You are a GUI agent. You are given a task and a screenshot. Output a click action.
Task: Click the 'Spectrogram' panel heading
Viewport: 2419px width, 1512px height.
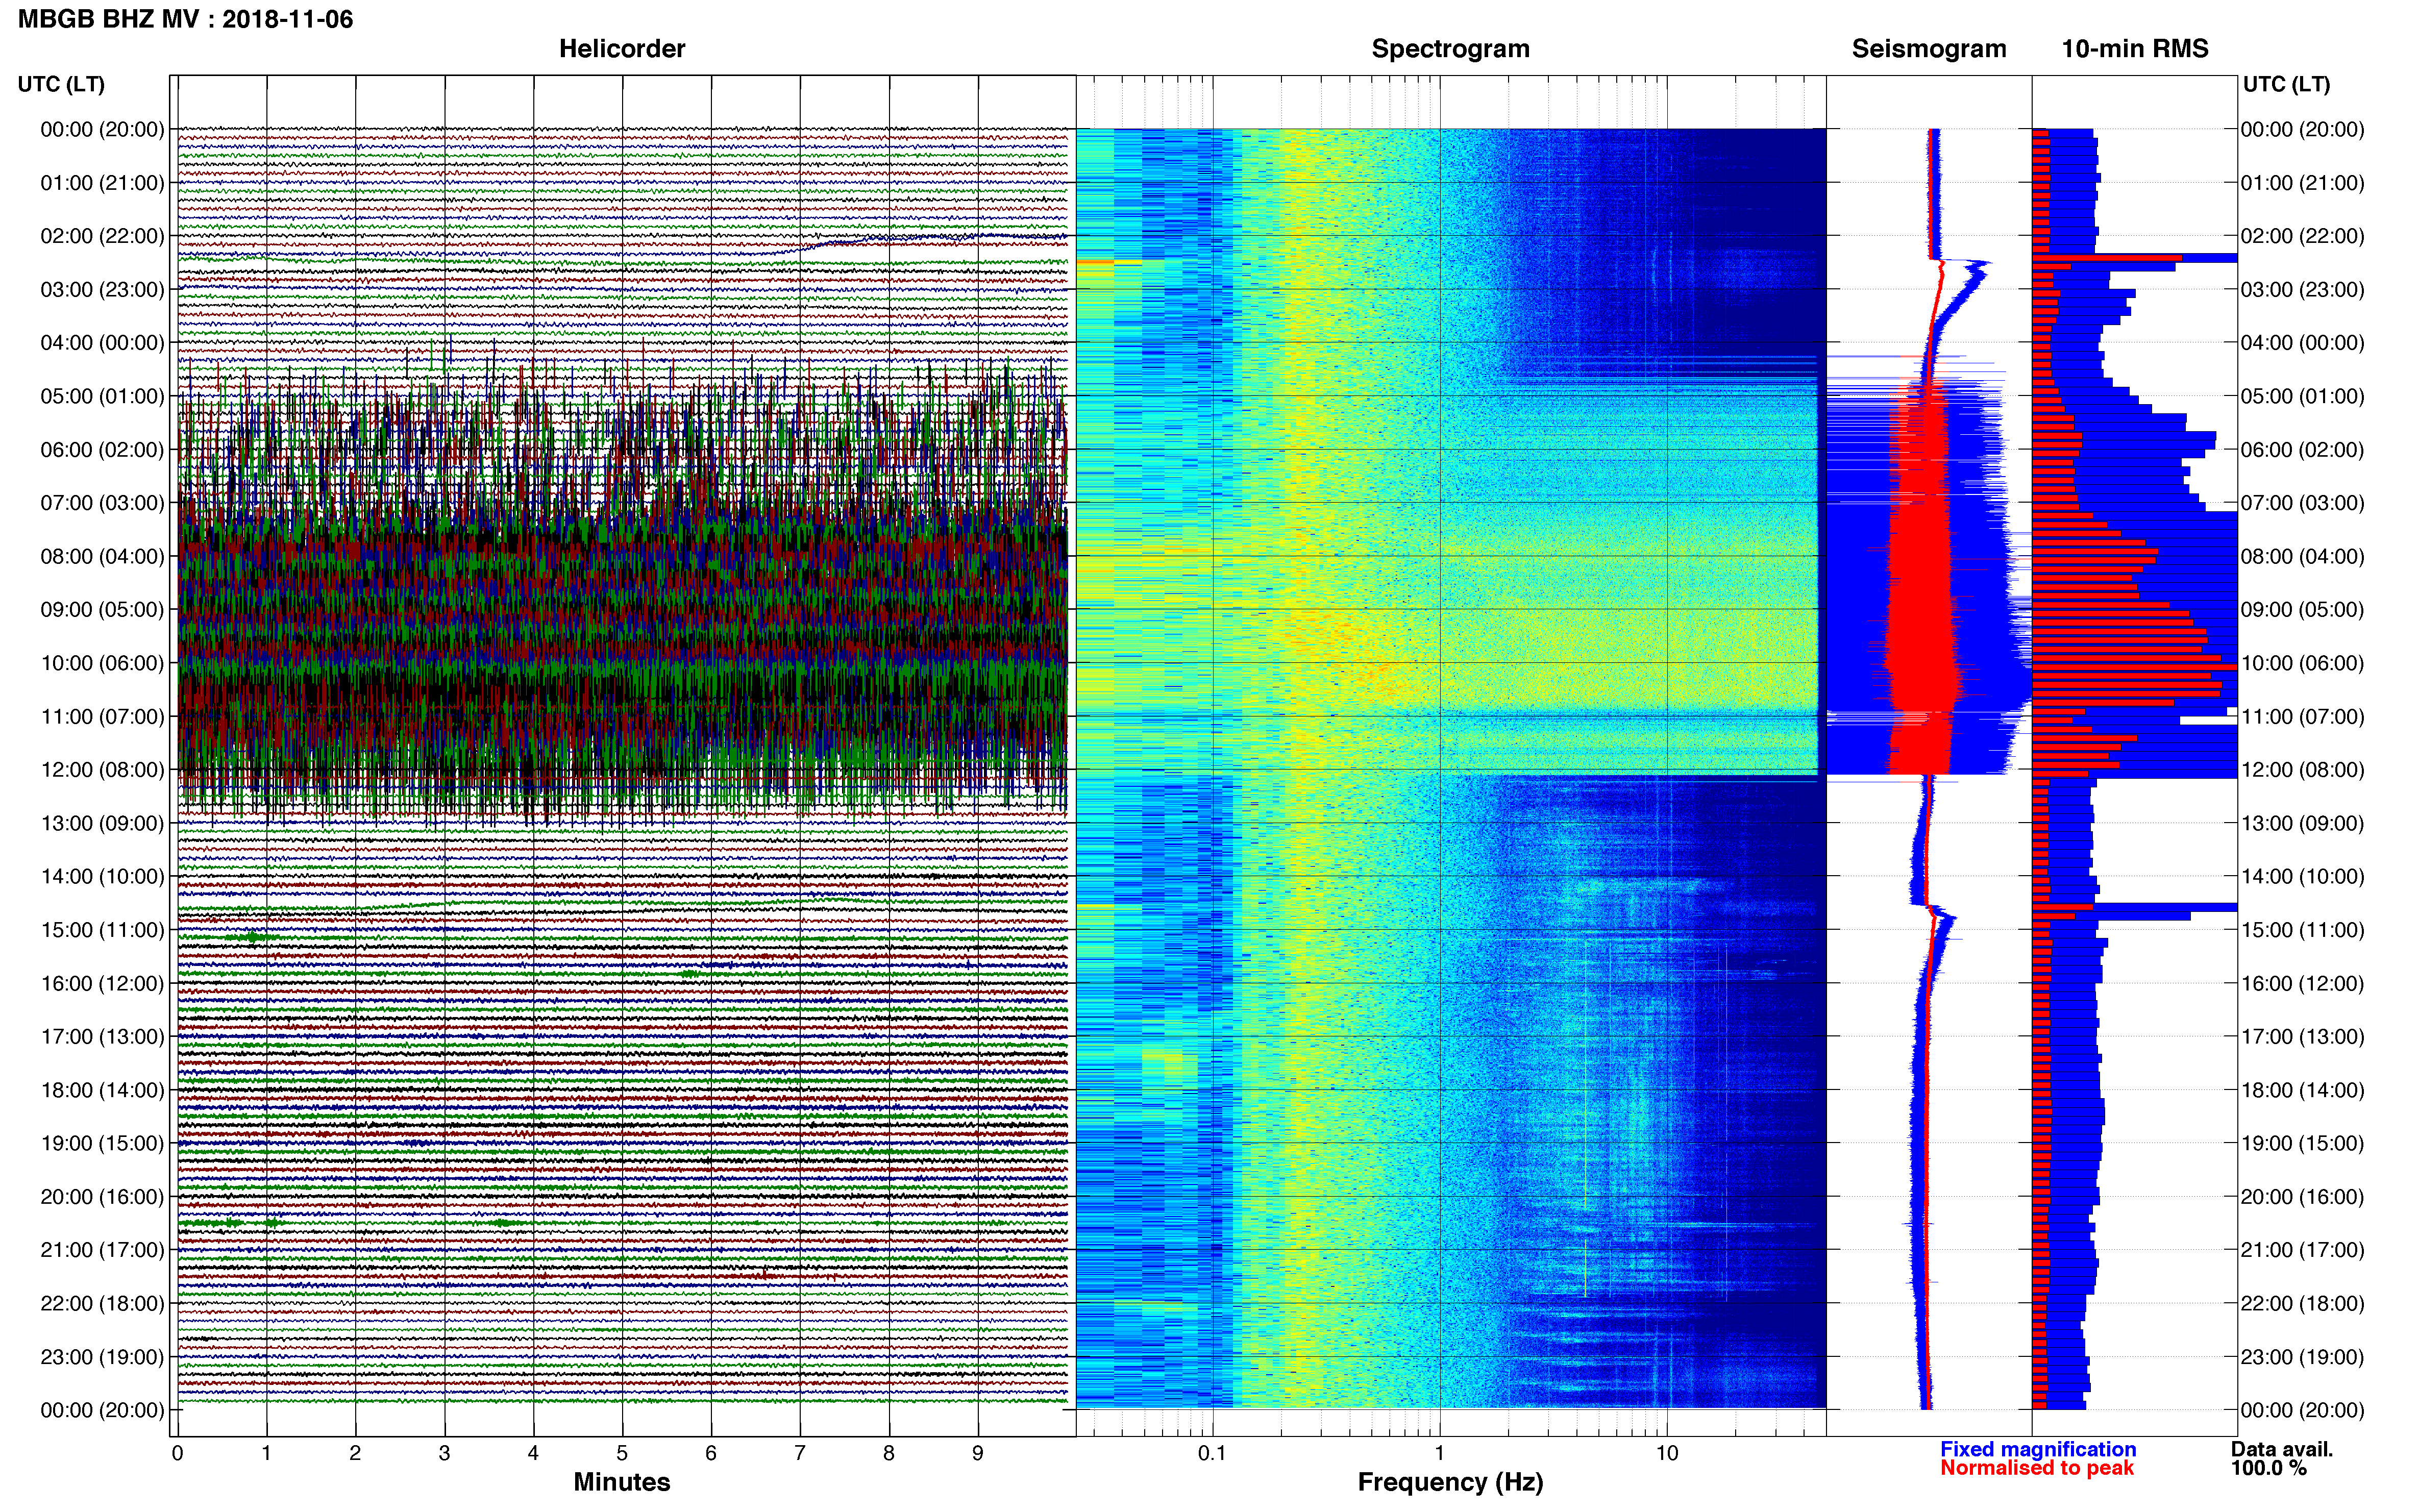(1450, 49)
